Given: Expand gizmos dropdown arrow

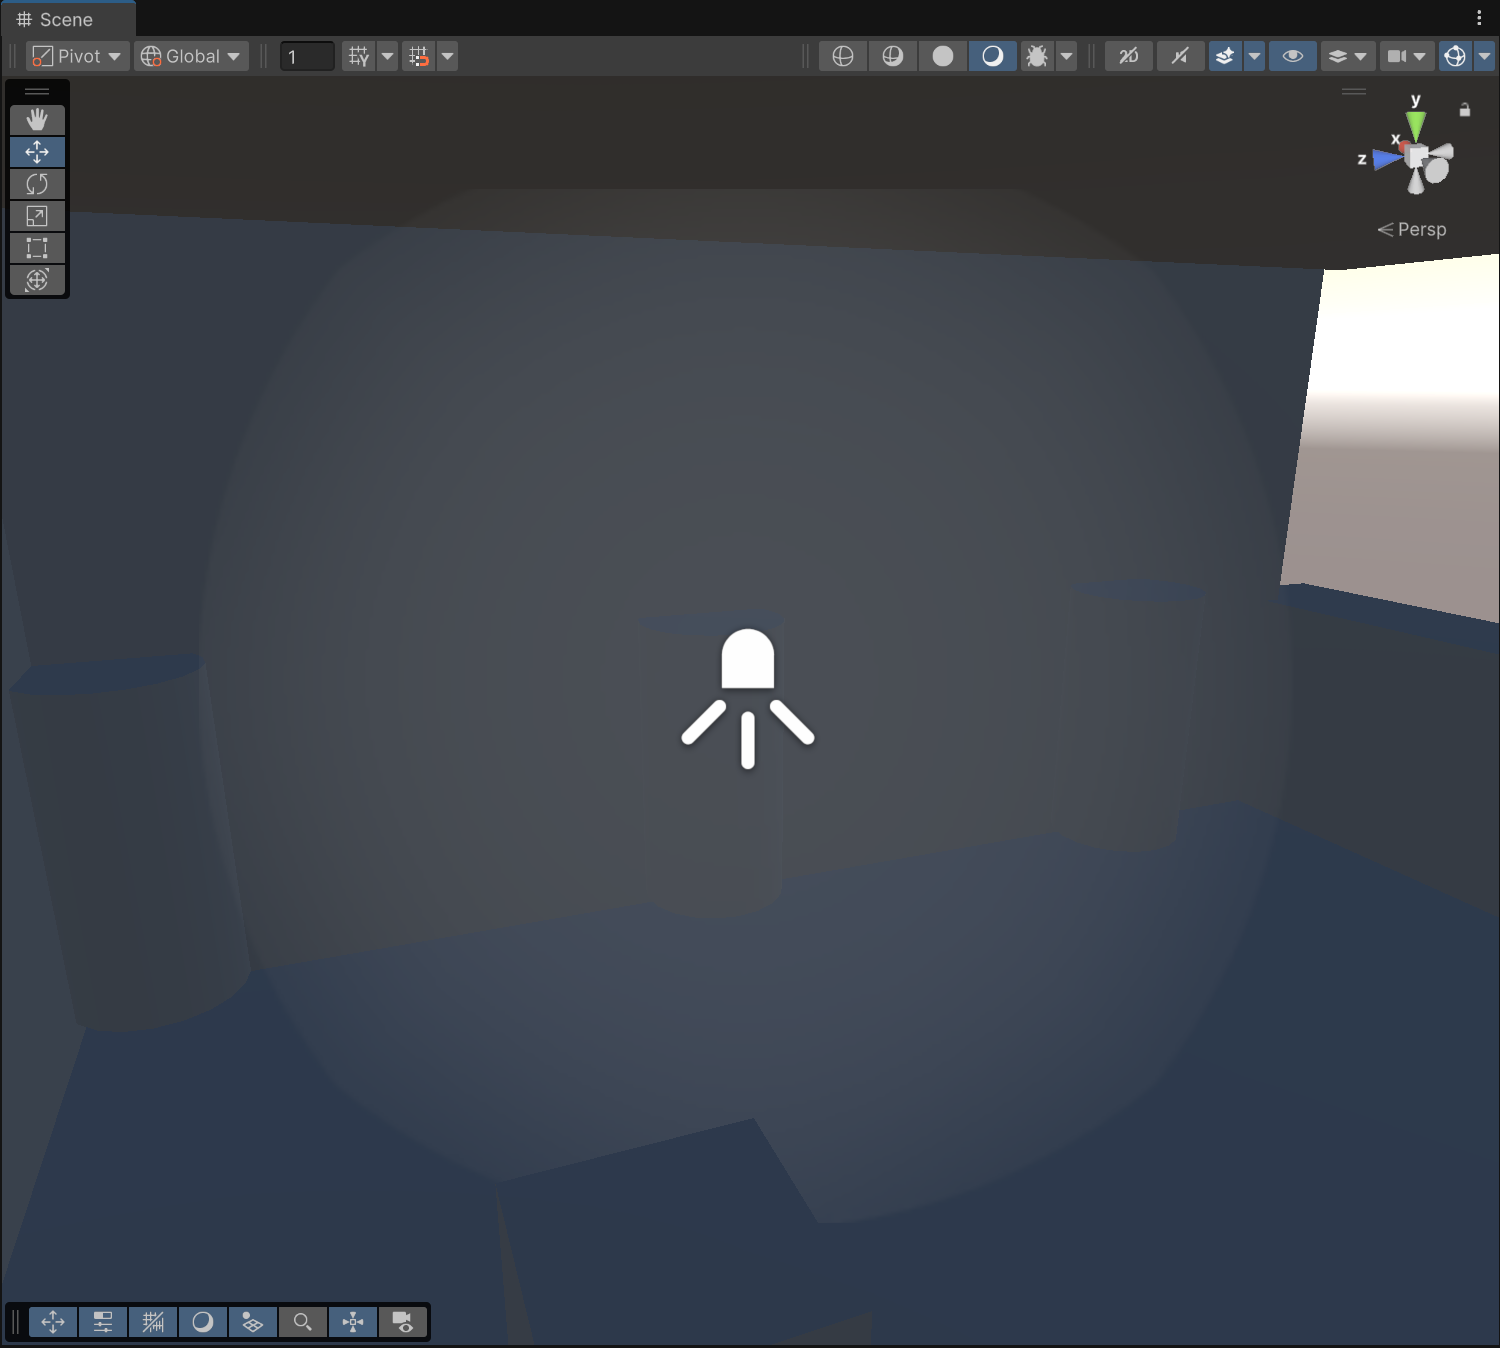Looking at the screenshot, I should click(1485, 56).
